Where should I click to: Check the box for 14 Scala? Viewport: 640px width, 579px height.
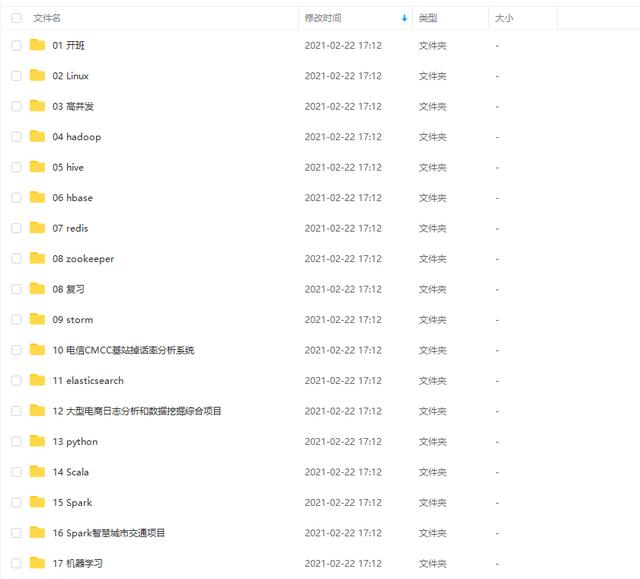tap(16, 472)
